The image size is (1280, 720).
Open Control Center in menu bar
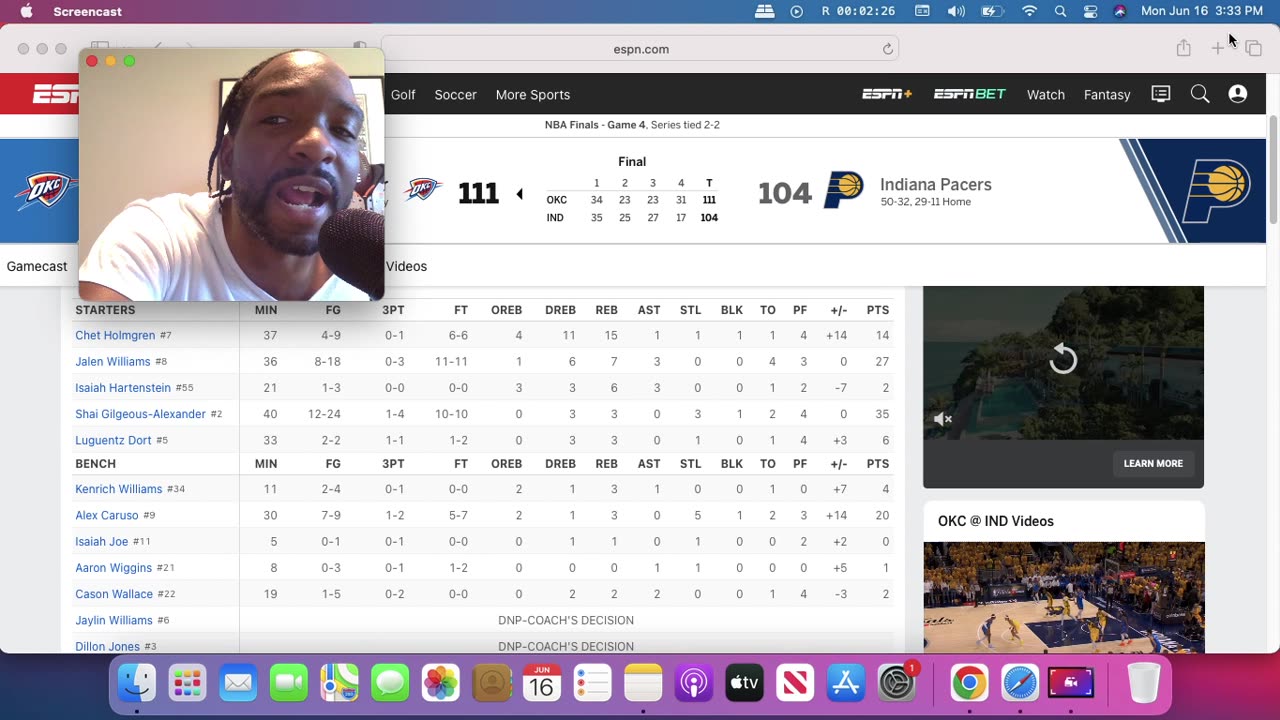1091,11
